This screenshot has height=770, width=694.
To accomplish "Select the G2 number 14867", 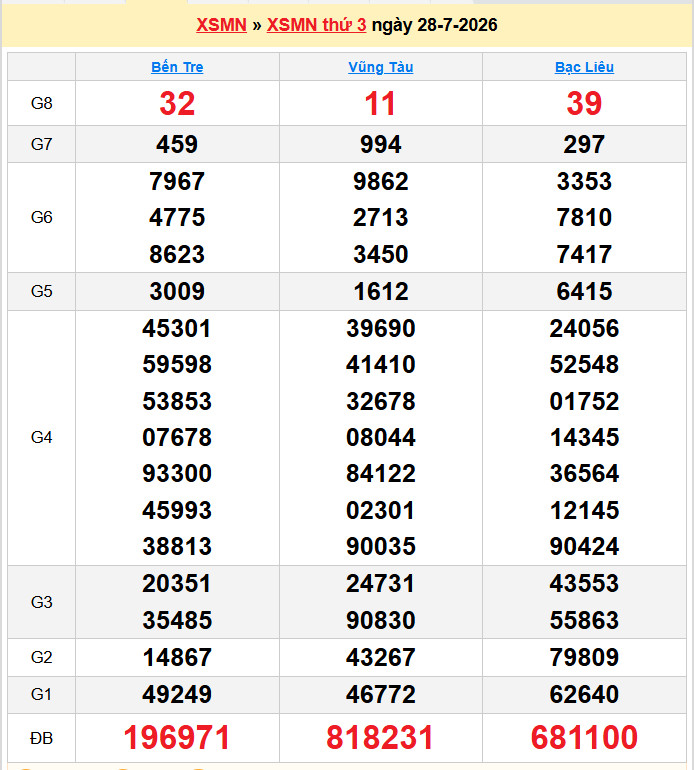I will [x=177, y=657].
